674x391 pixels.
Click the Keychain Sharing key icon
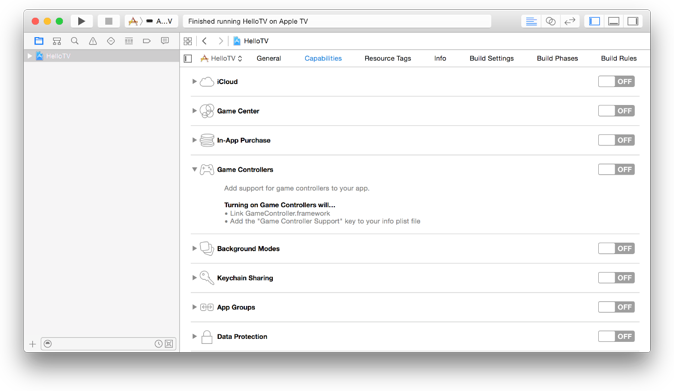tap(207, 278)
